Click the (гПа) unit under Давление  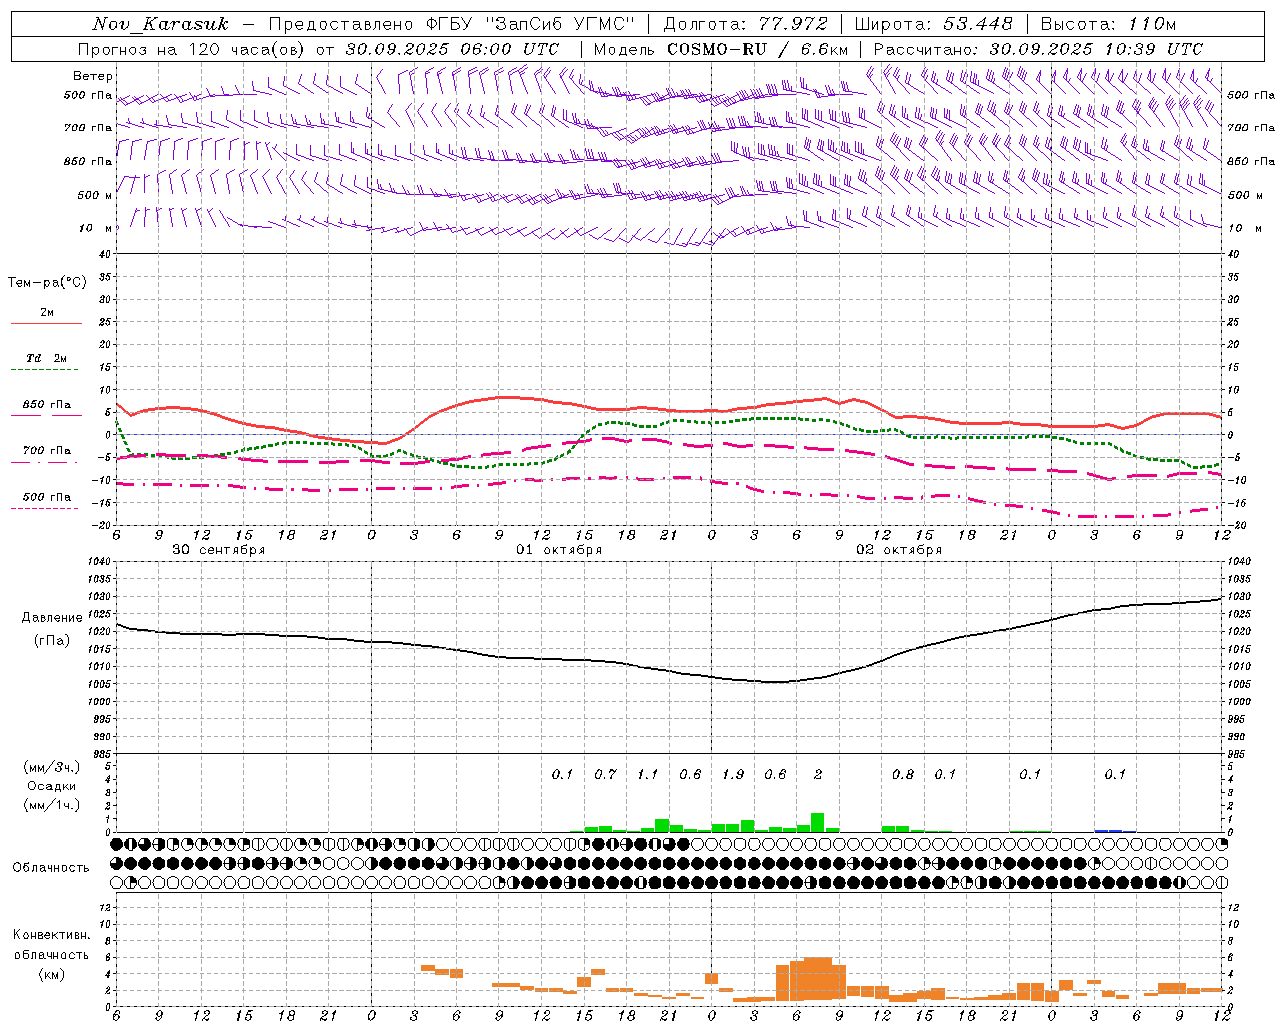click(52, 640)
